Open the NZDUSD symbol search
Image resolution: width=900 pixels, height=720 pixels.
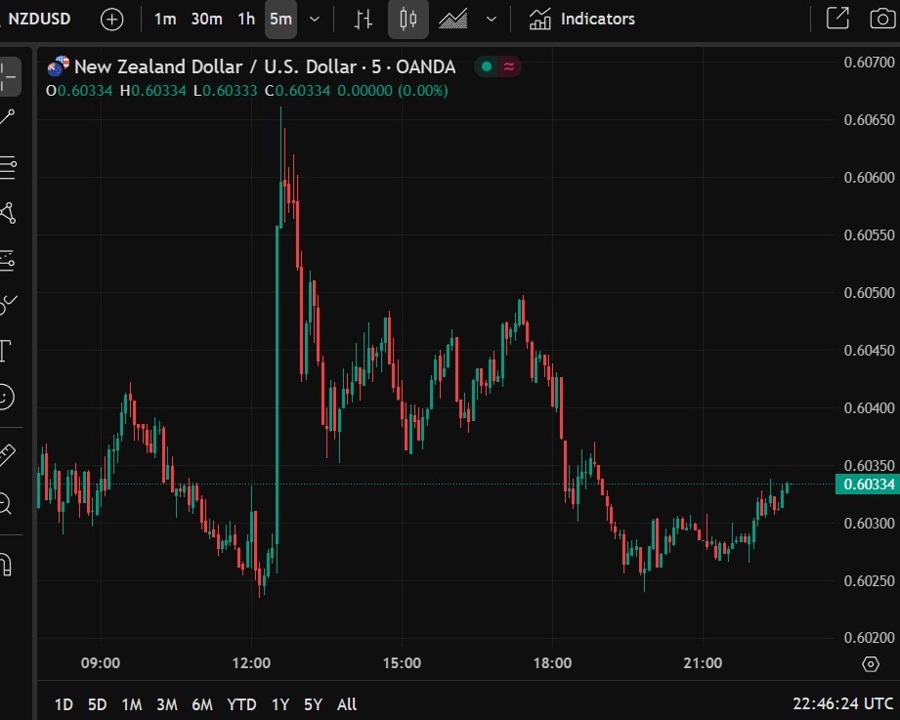click(40, 19)
